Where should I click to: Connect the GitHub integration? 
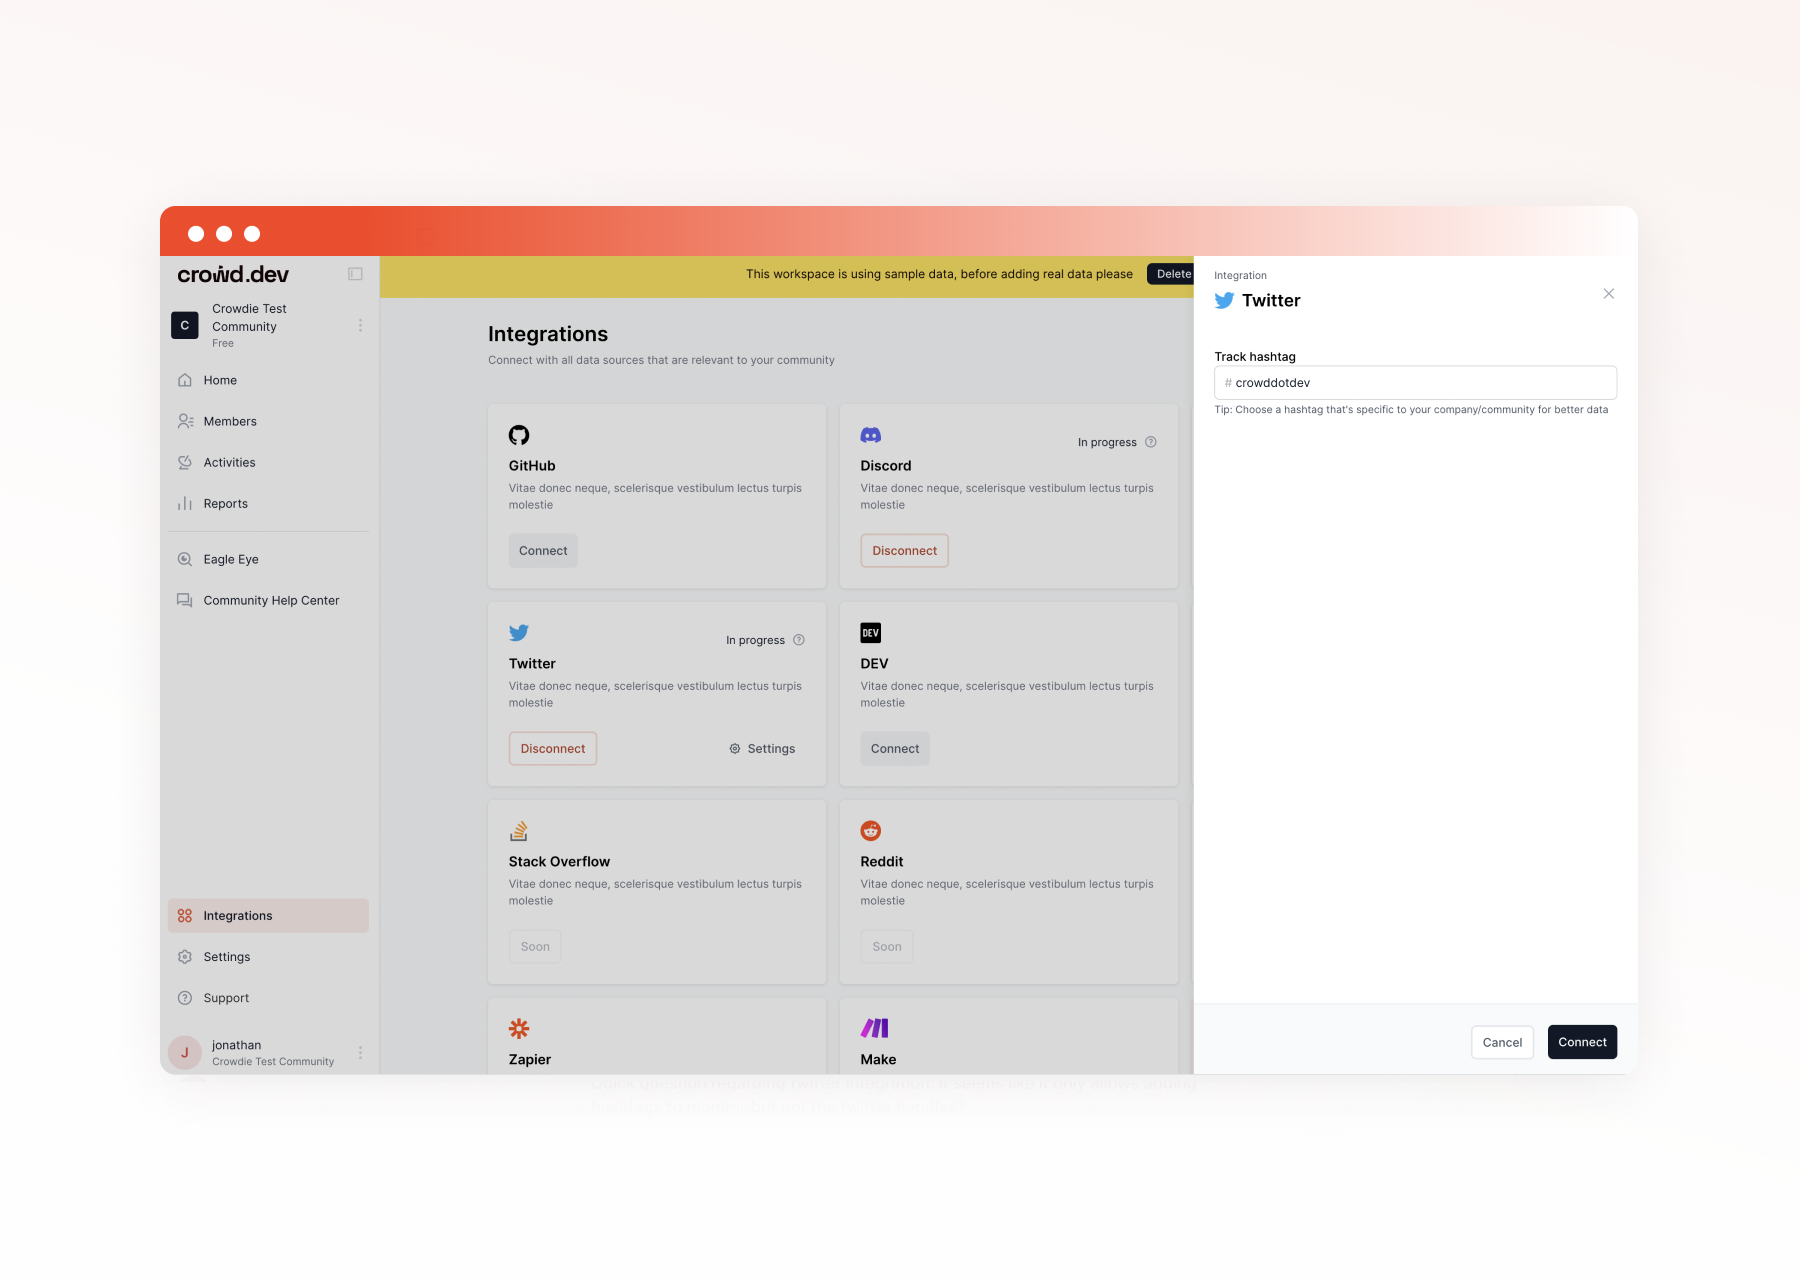[543, 551]
